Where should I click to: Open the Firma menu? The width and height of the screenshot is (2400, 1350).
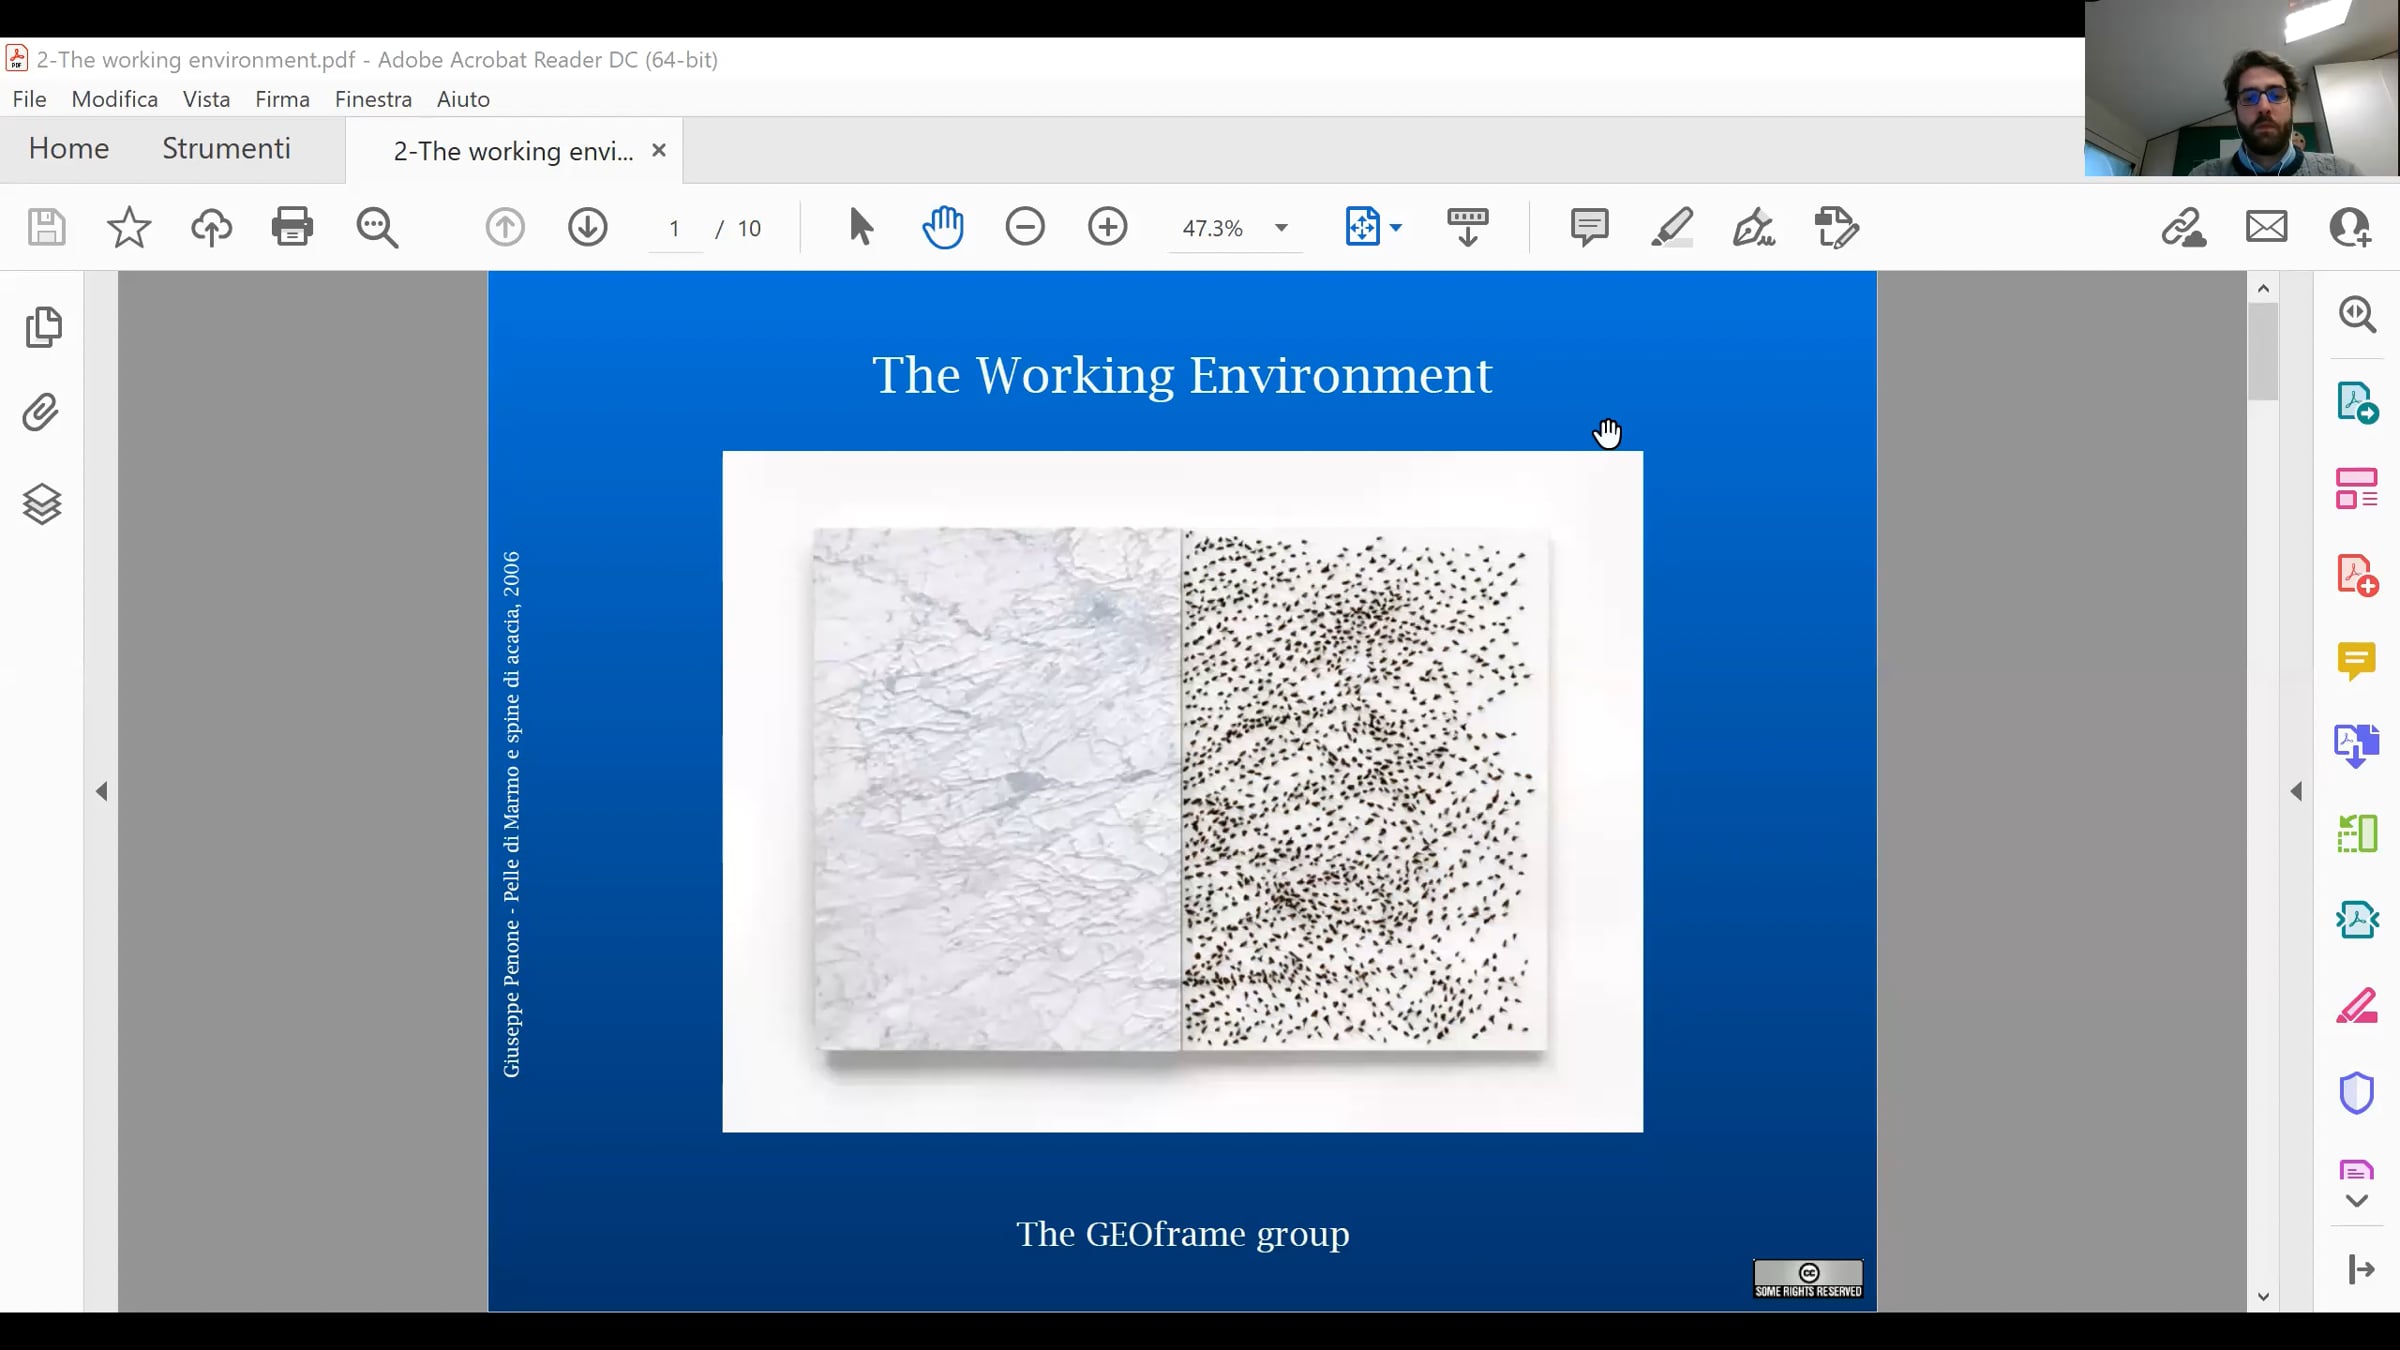(282, 99)
